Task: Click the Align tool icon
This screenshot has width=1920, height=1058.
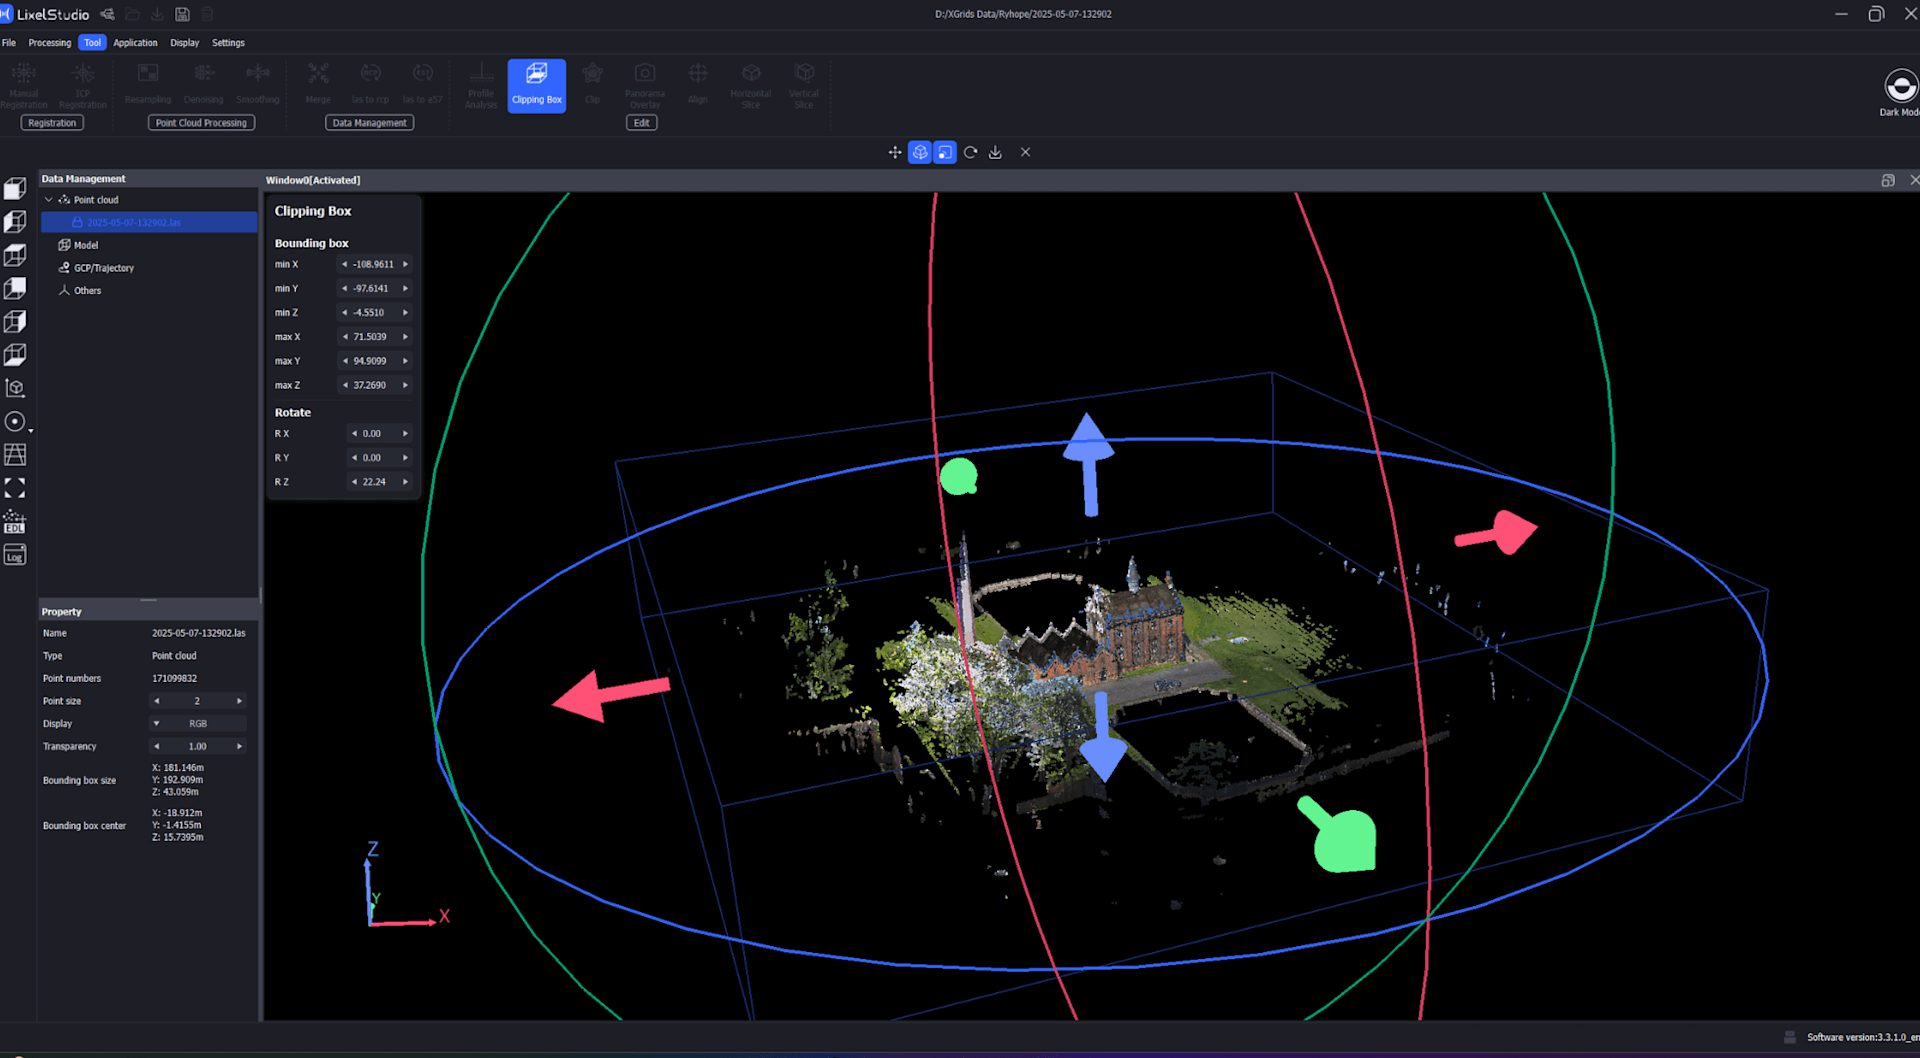Action: coord(698,85)
